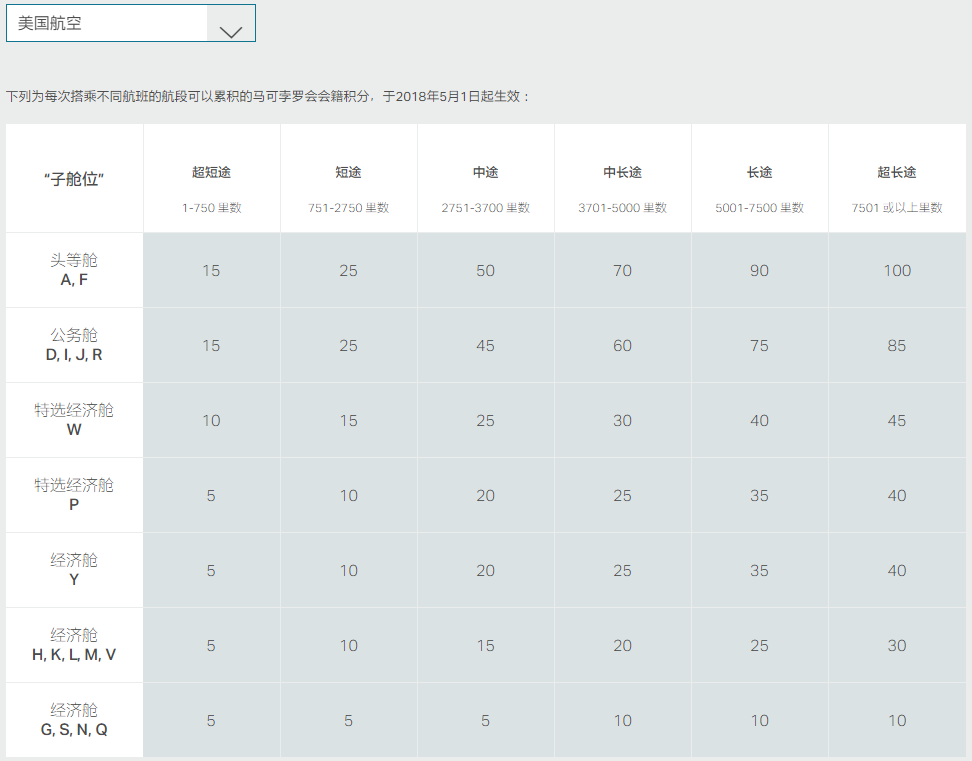Open the 美国航空 airline dropdown
The image size is (972, 761).
[130, 23]
